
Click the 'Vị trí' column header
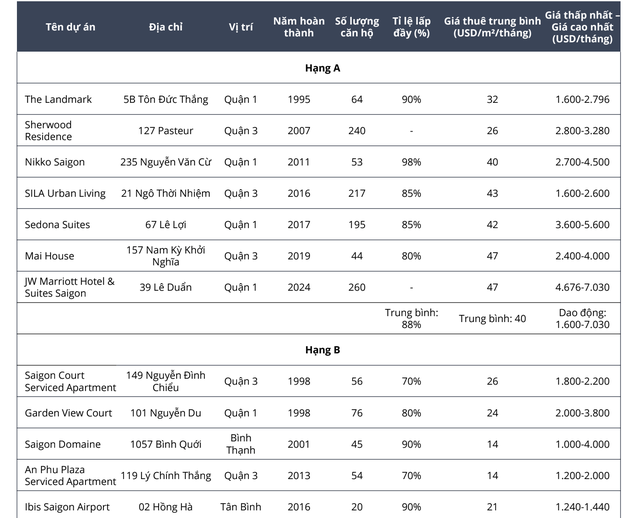coord(241,27)
